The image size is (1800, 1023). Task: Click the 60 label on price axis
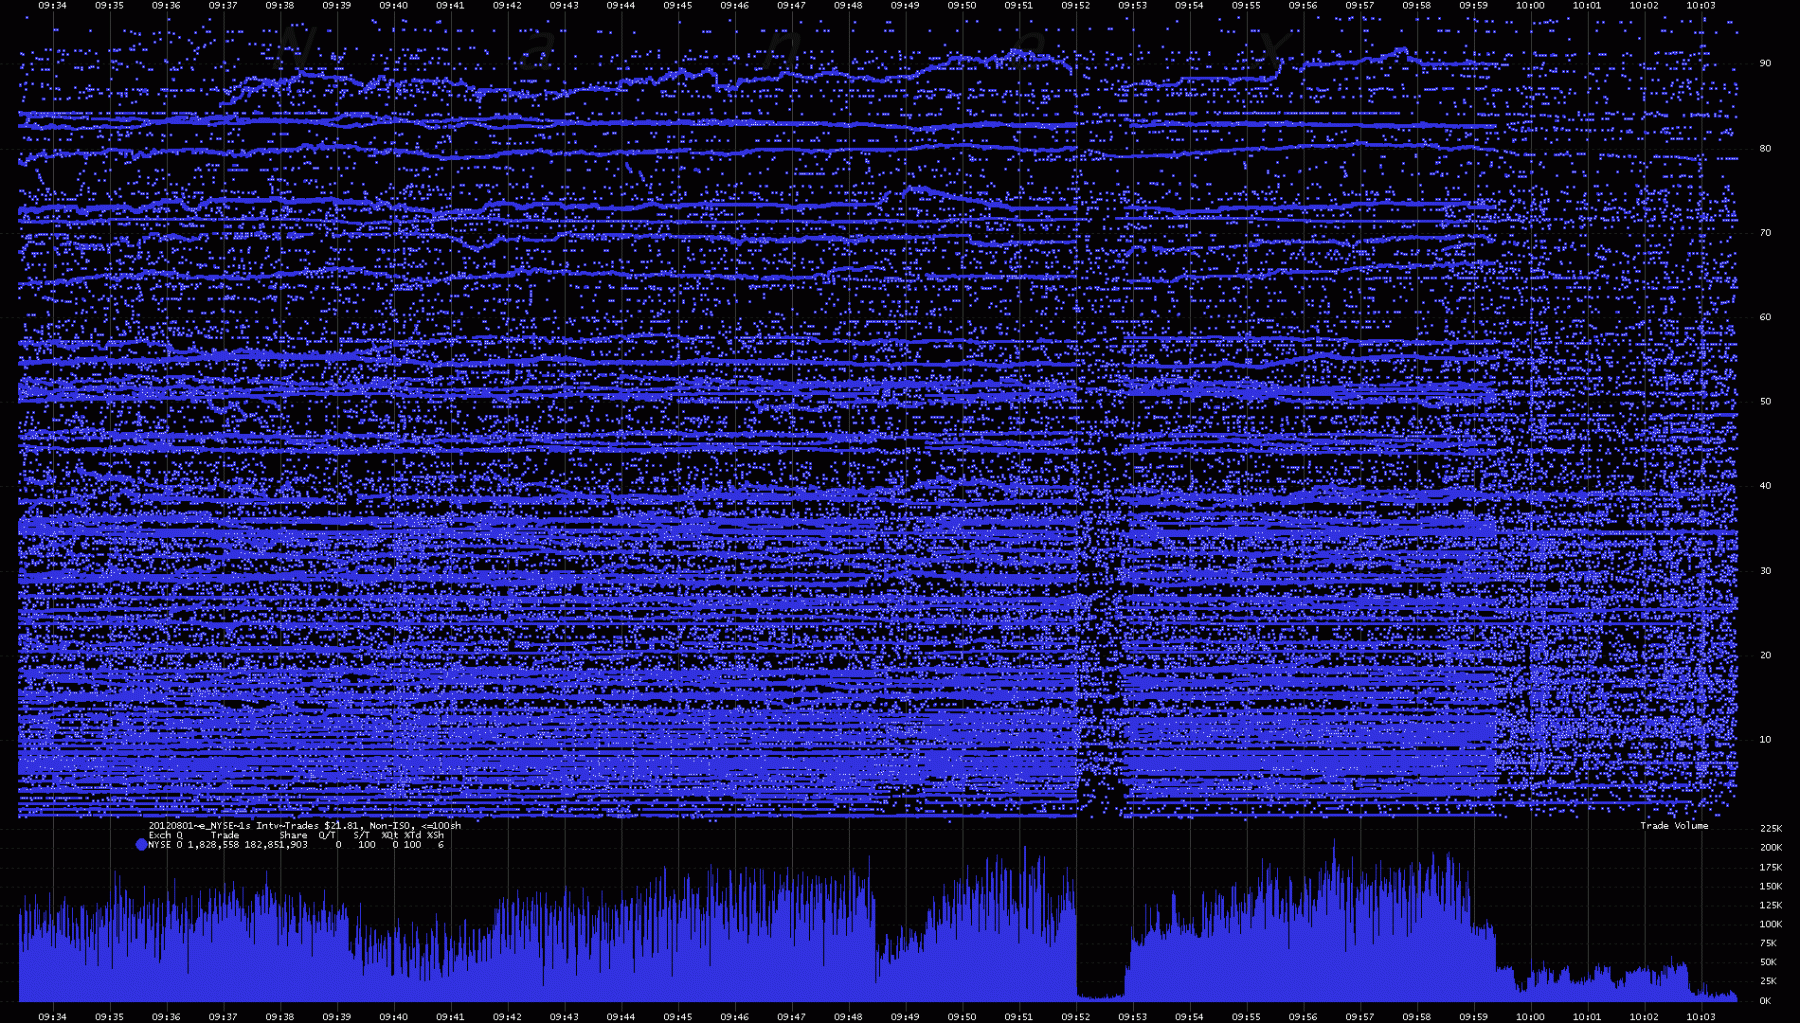pyautogui.click(x=1765, y=317)
